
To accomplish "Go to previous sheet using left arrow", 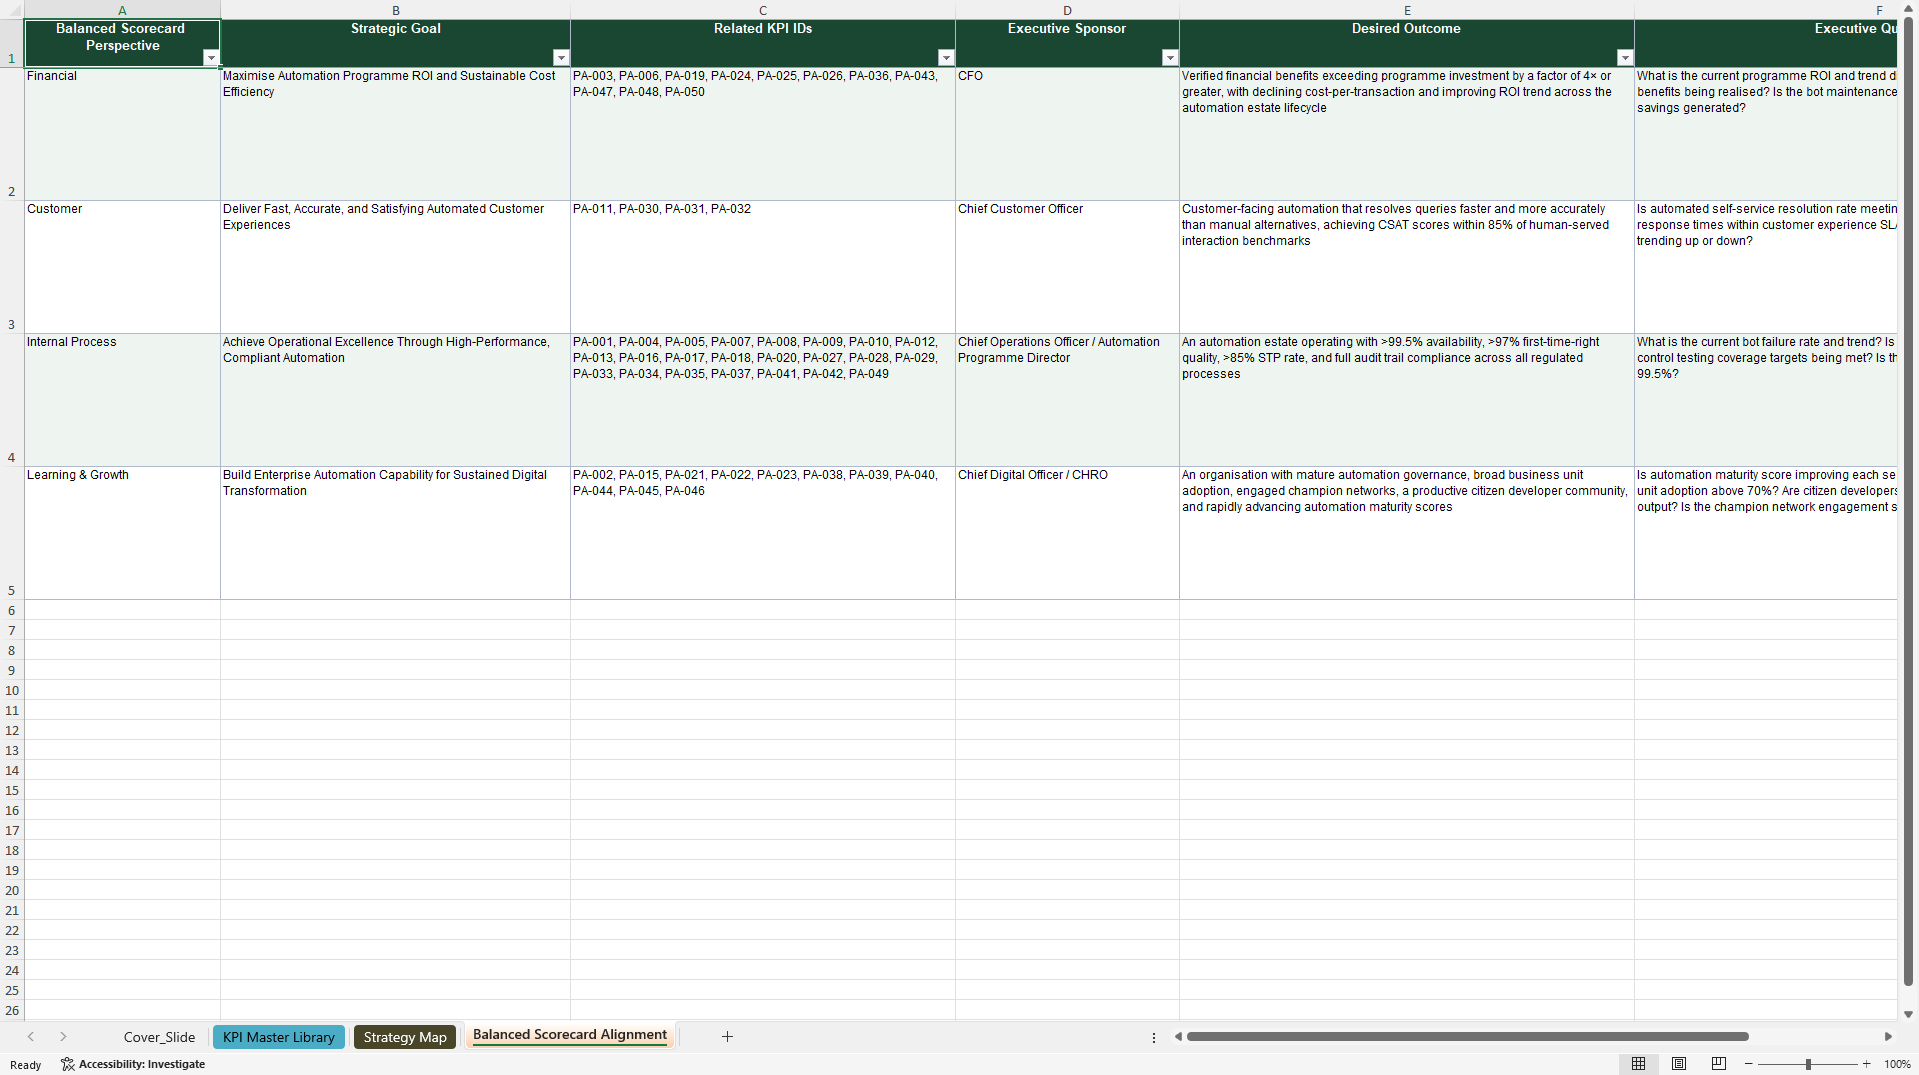I will pos(31,1037).
